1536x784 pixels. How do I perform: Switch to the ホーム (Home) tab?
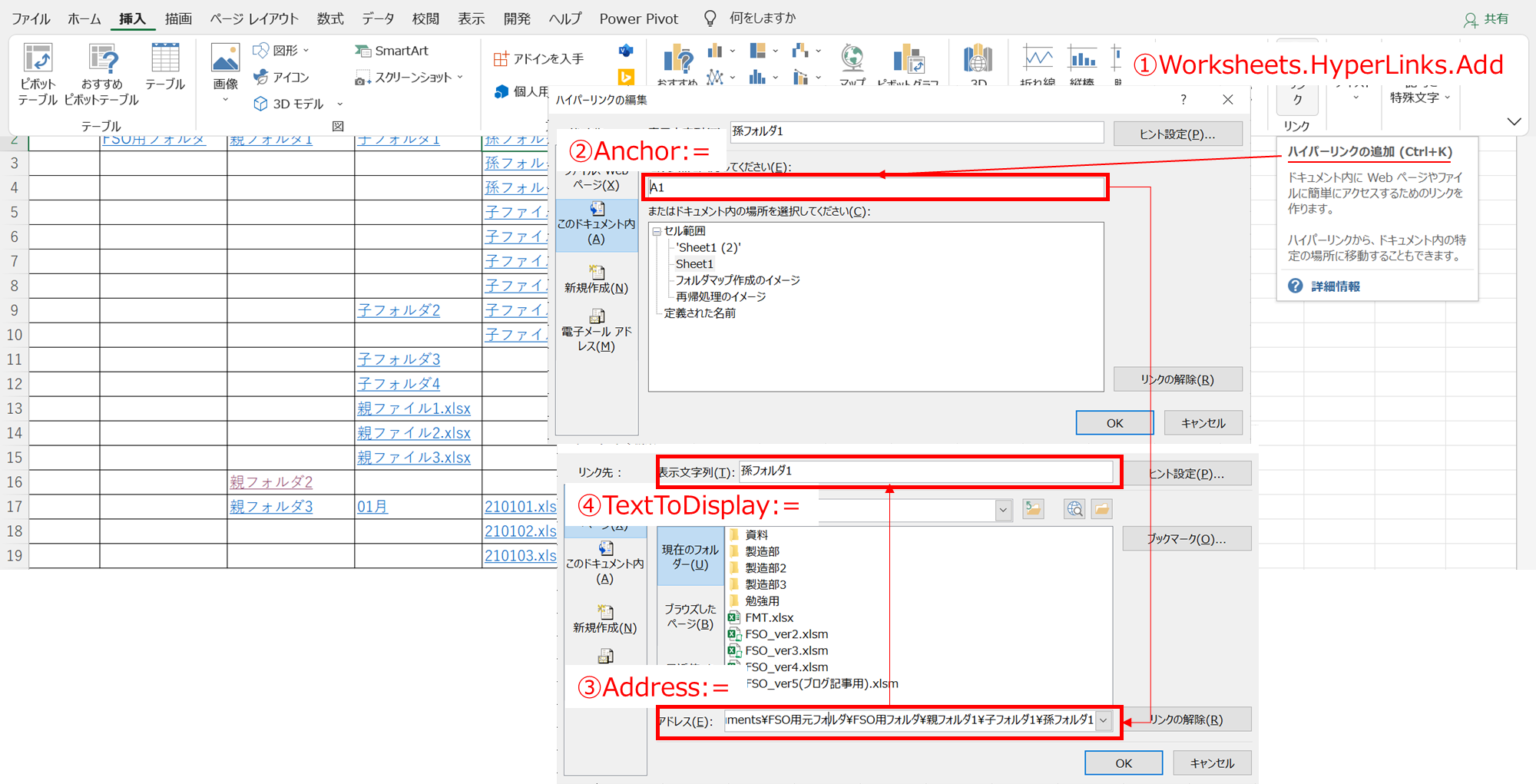(x=84, y=18)
